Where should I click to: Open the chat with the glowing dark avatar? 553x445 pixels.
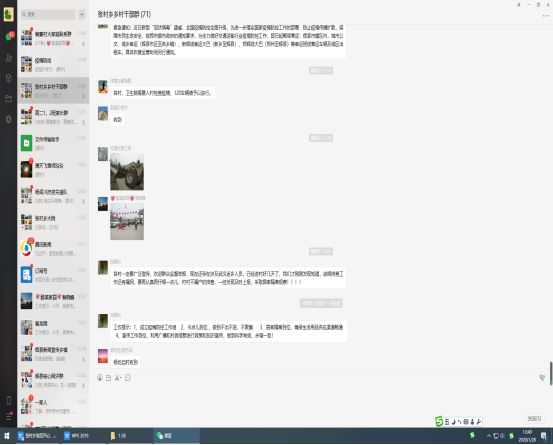(x=53, y=170)
